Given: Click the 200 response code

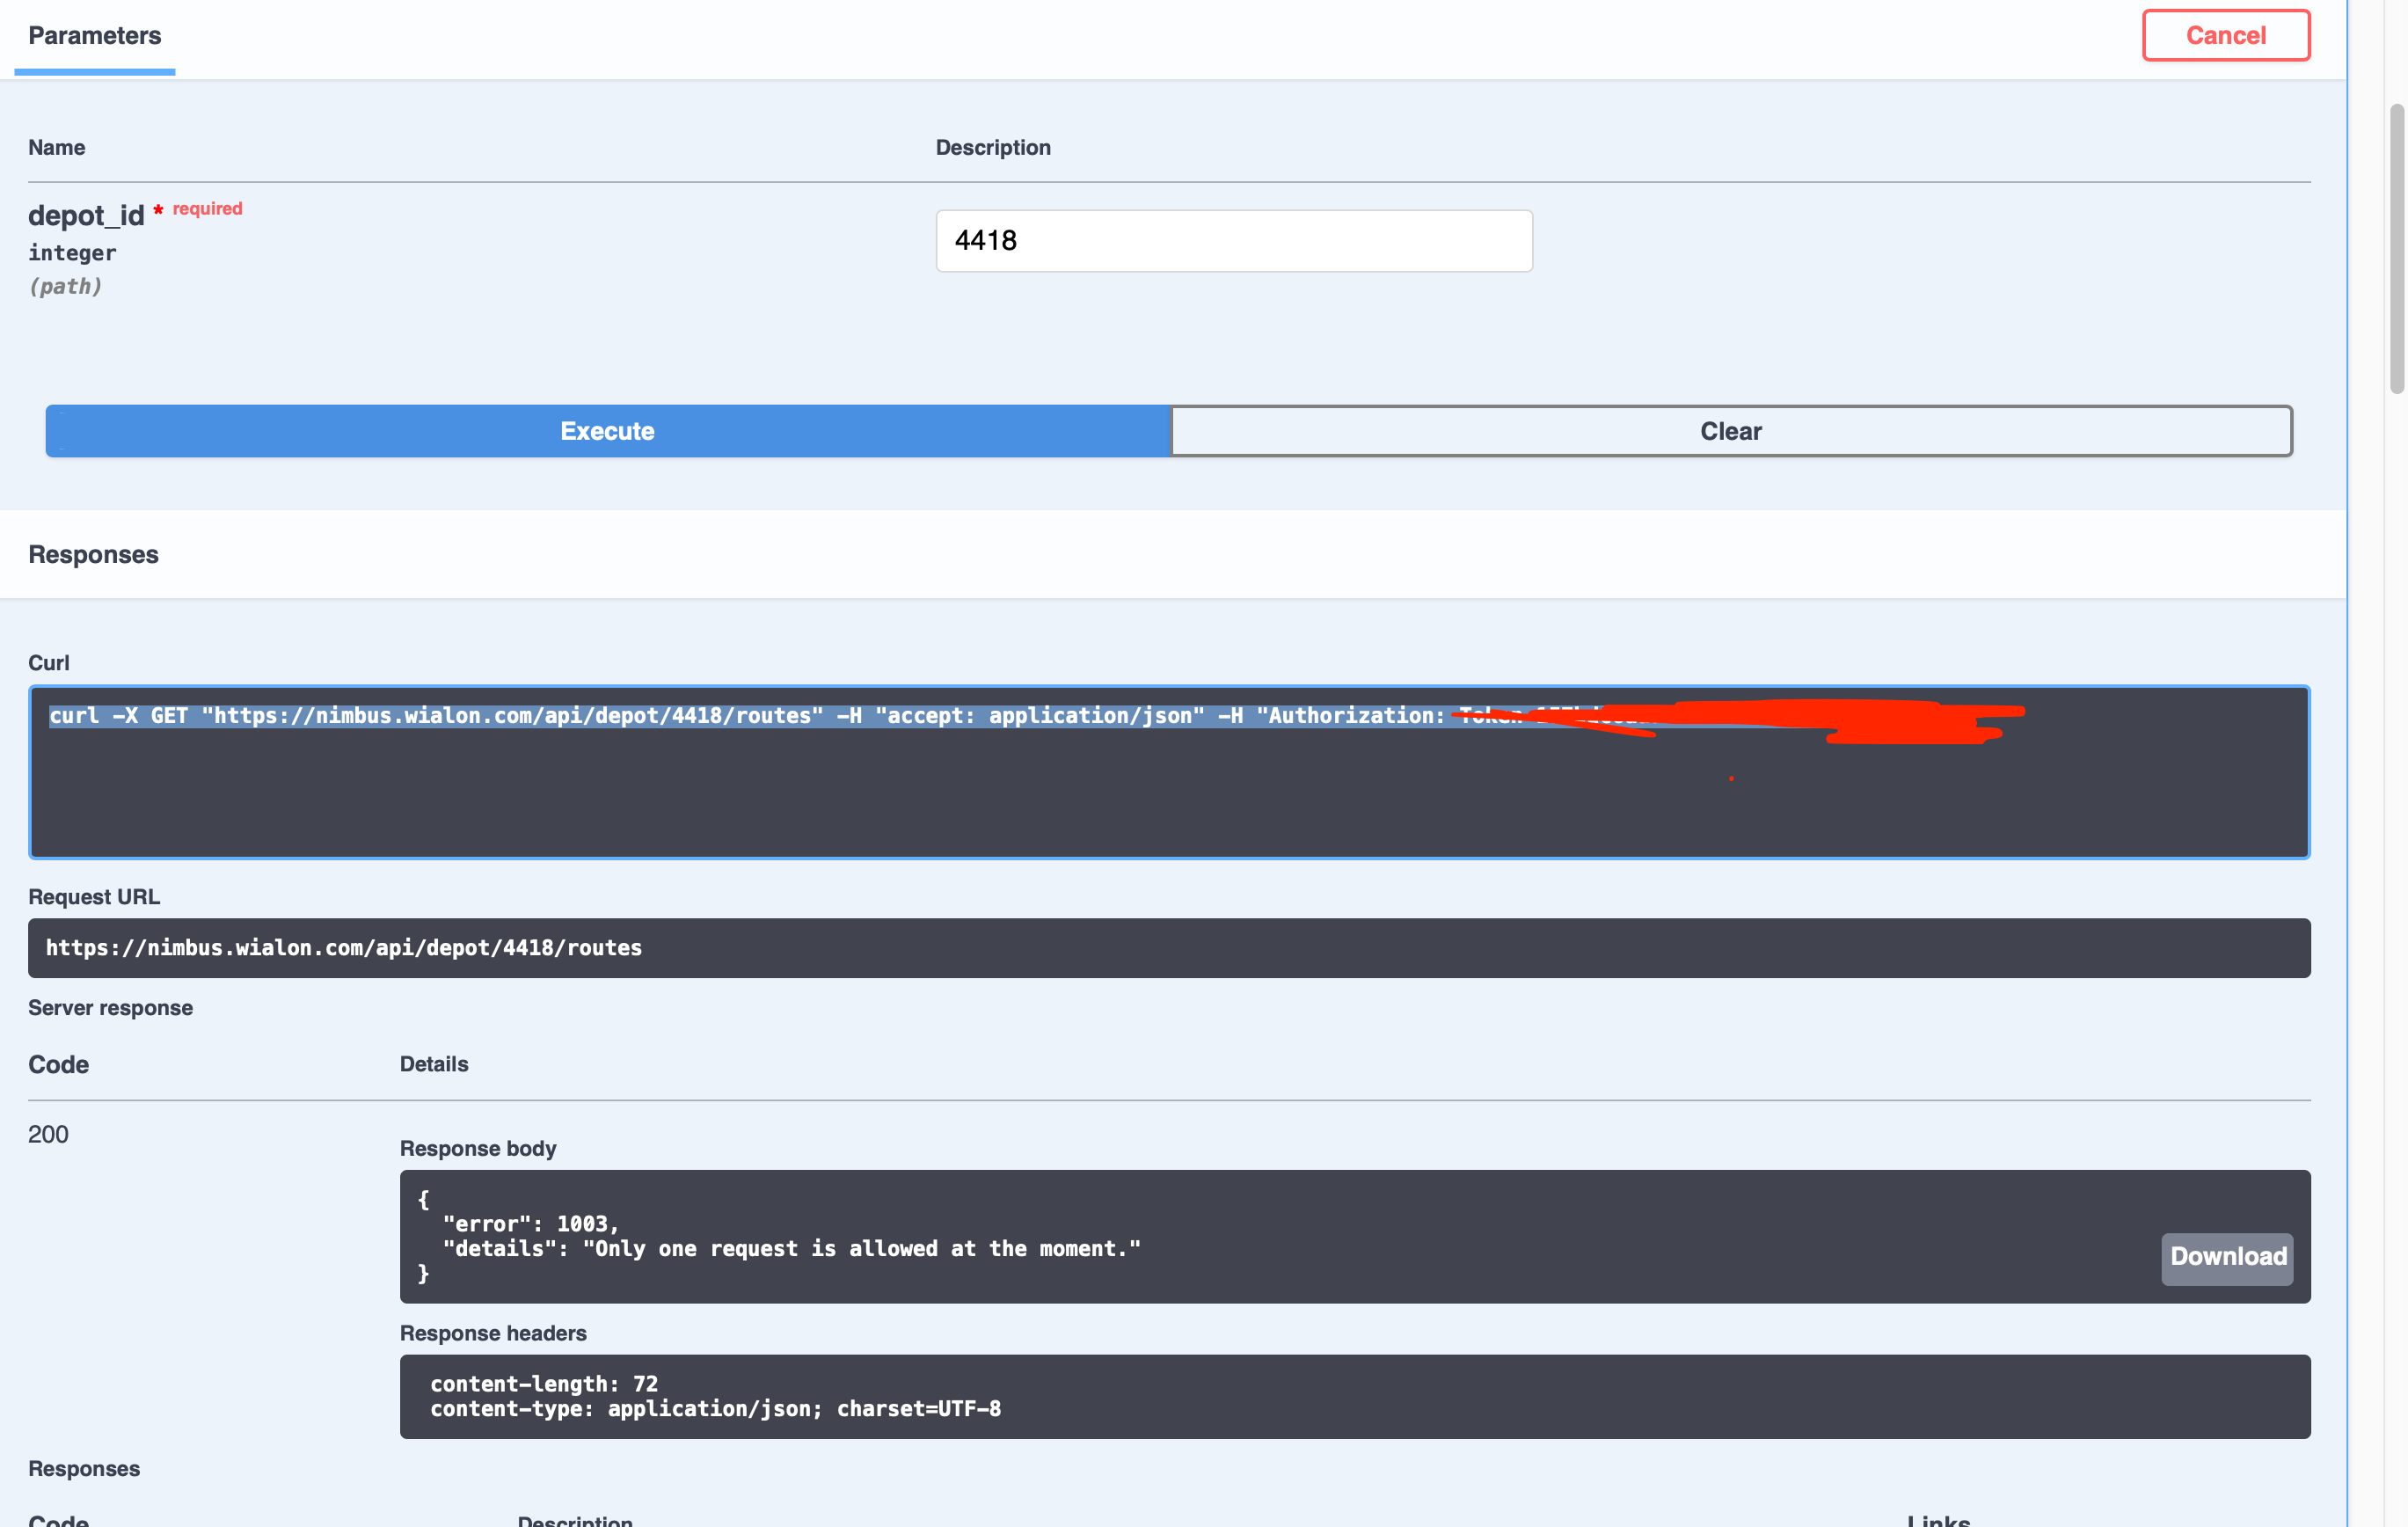Looking at the screenshot, I should (x=48, y=1134).
